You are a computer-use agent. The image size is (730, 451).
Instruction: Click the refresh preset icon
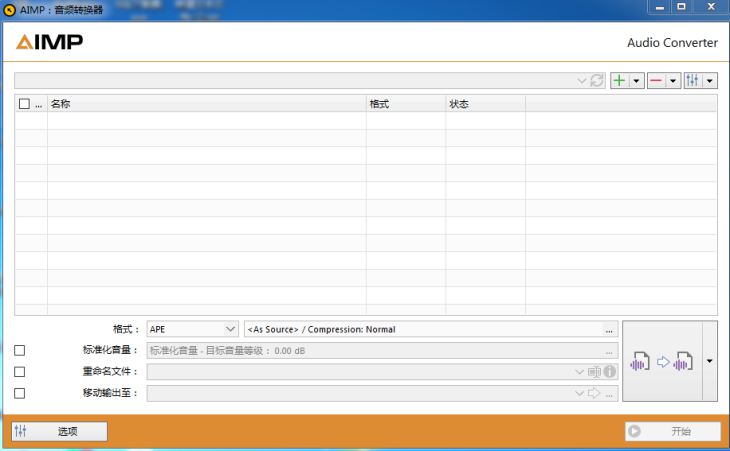point(597,81)
